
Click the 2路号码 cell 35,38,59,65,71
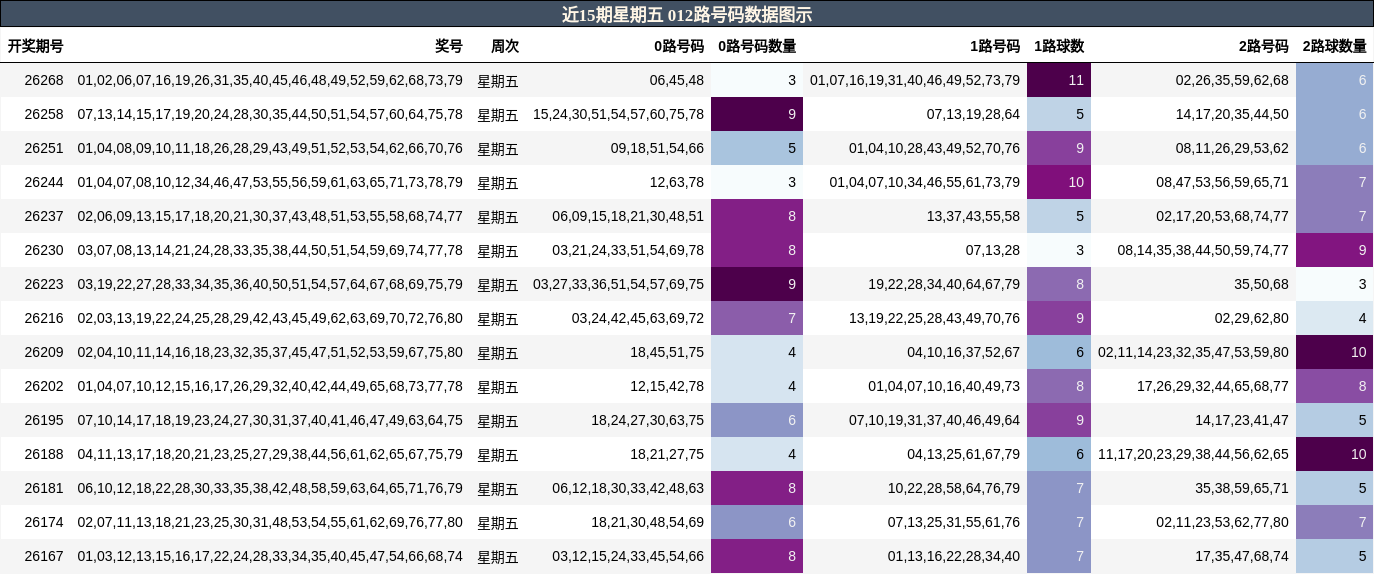coord(1242,488)
